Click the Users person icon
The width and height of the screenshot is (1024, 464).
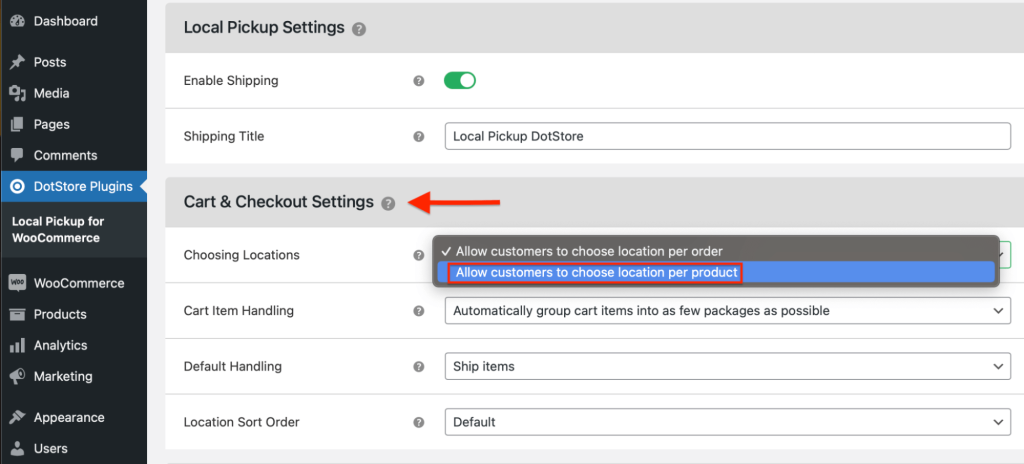point(18,449)
